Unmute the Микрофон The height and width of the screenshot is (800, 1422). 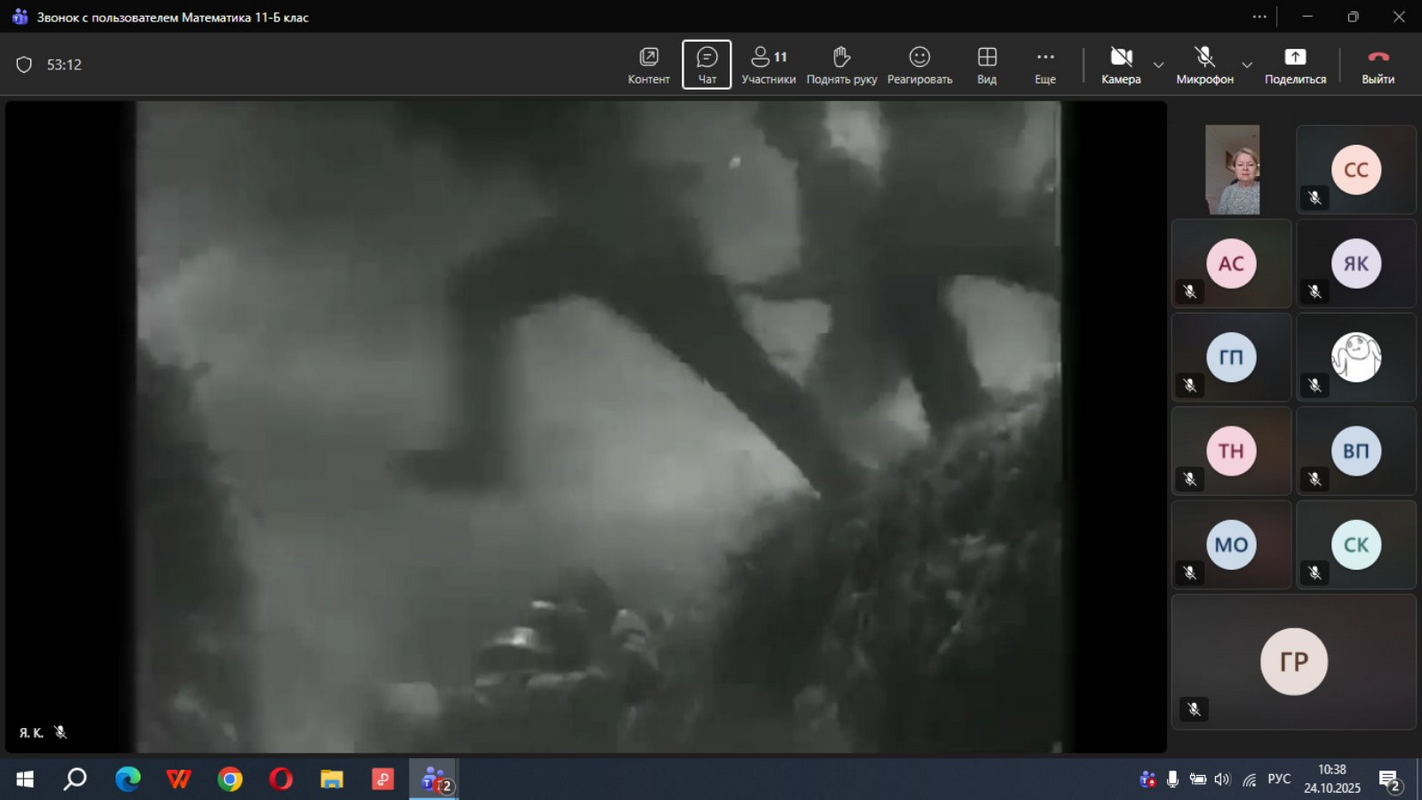click(x=1204, y=65)
